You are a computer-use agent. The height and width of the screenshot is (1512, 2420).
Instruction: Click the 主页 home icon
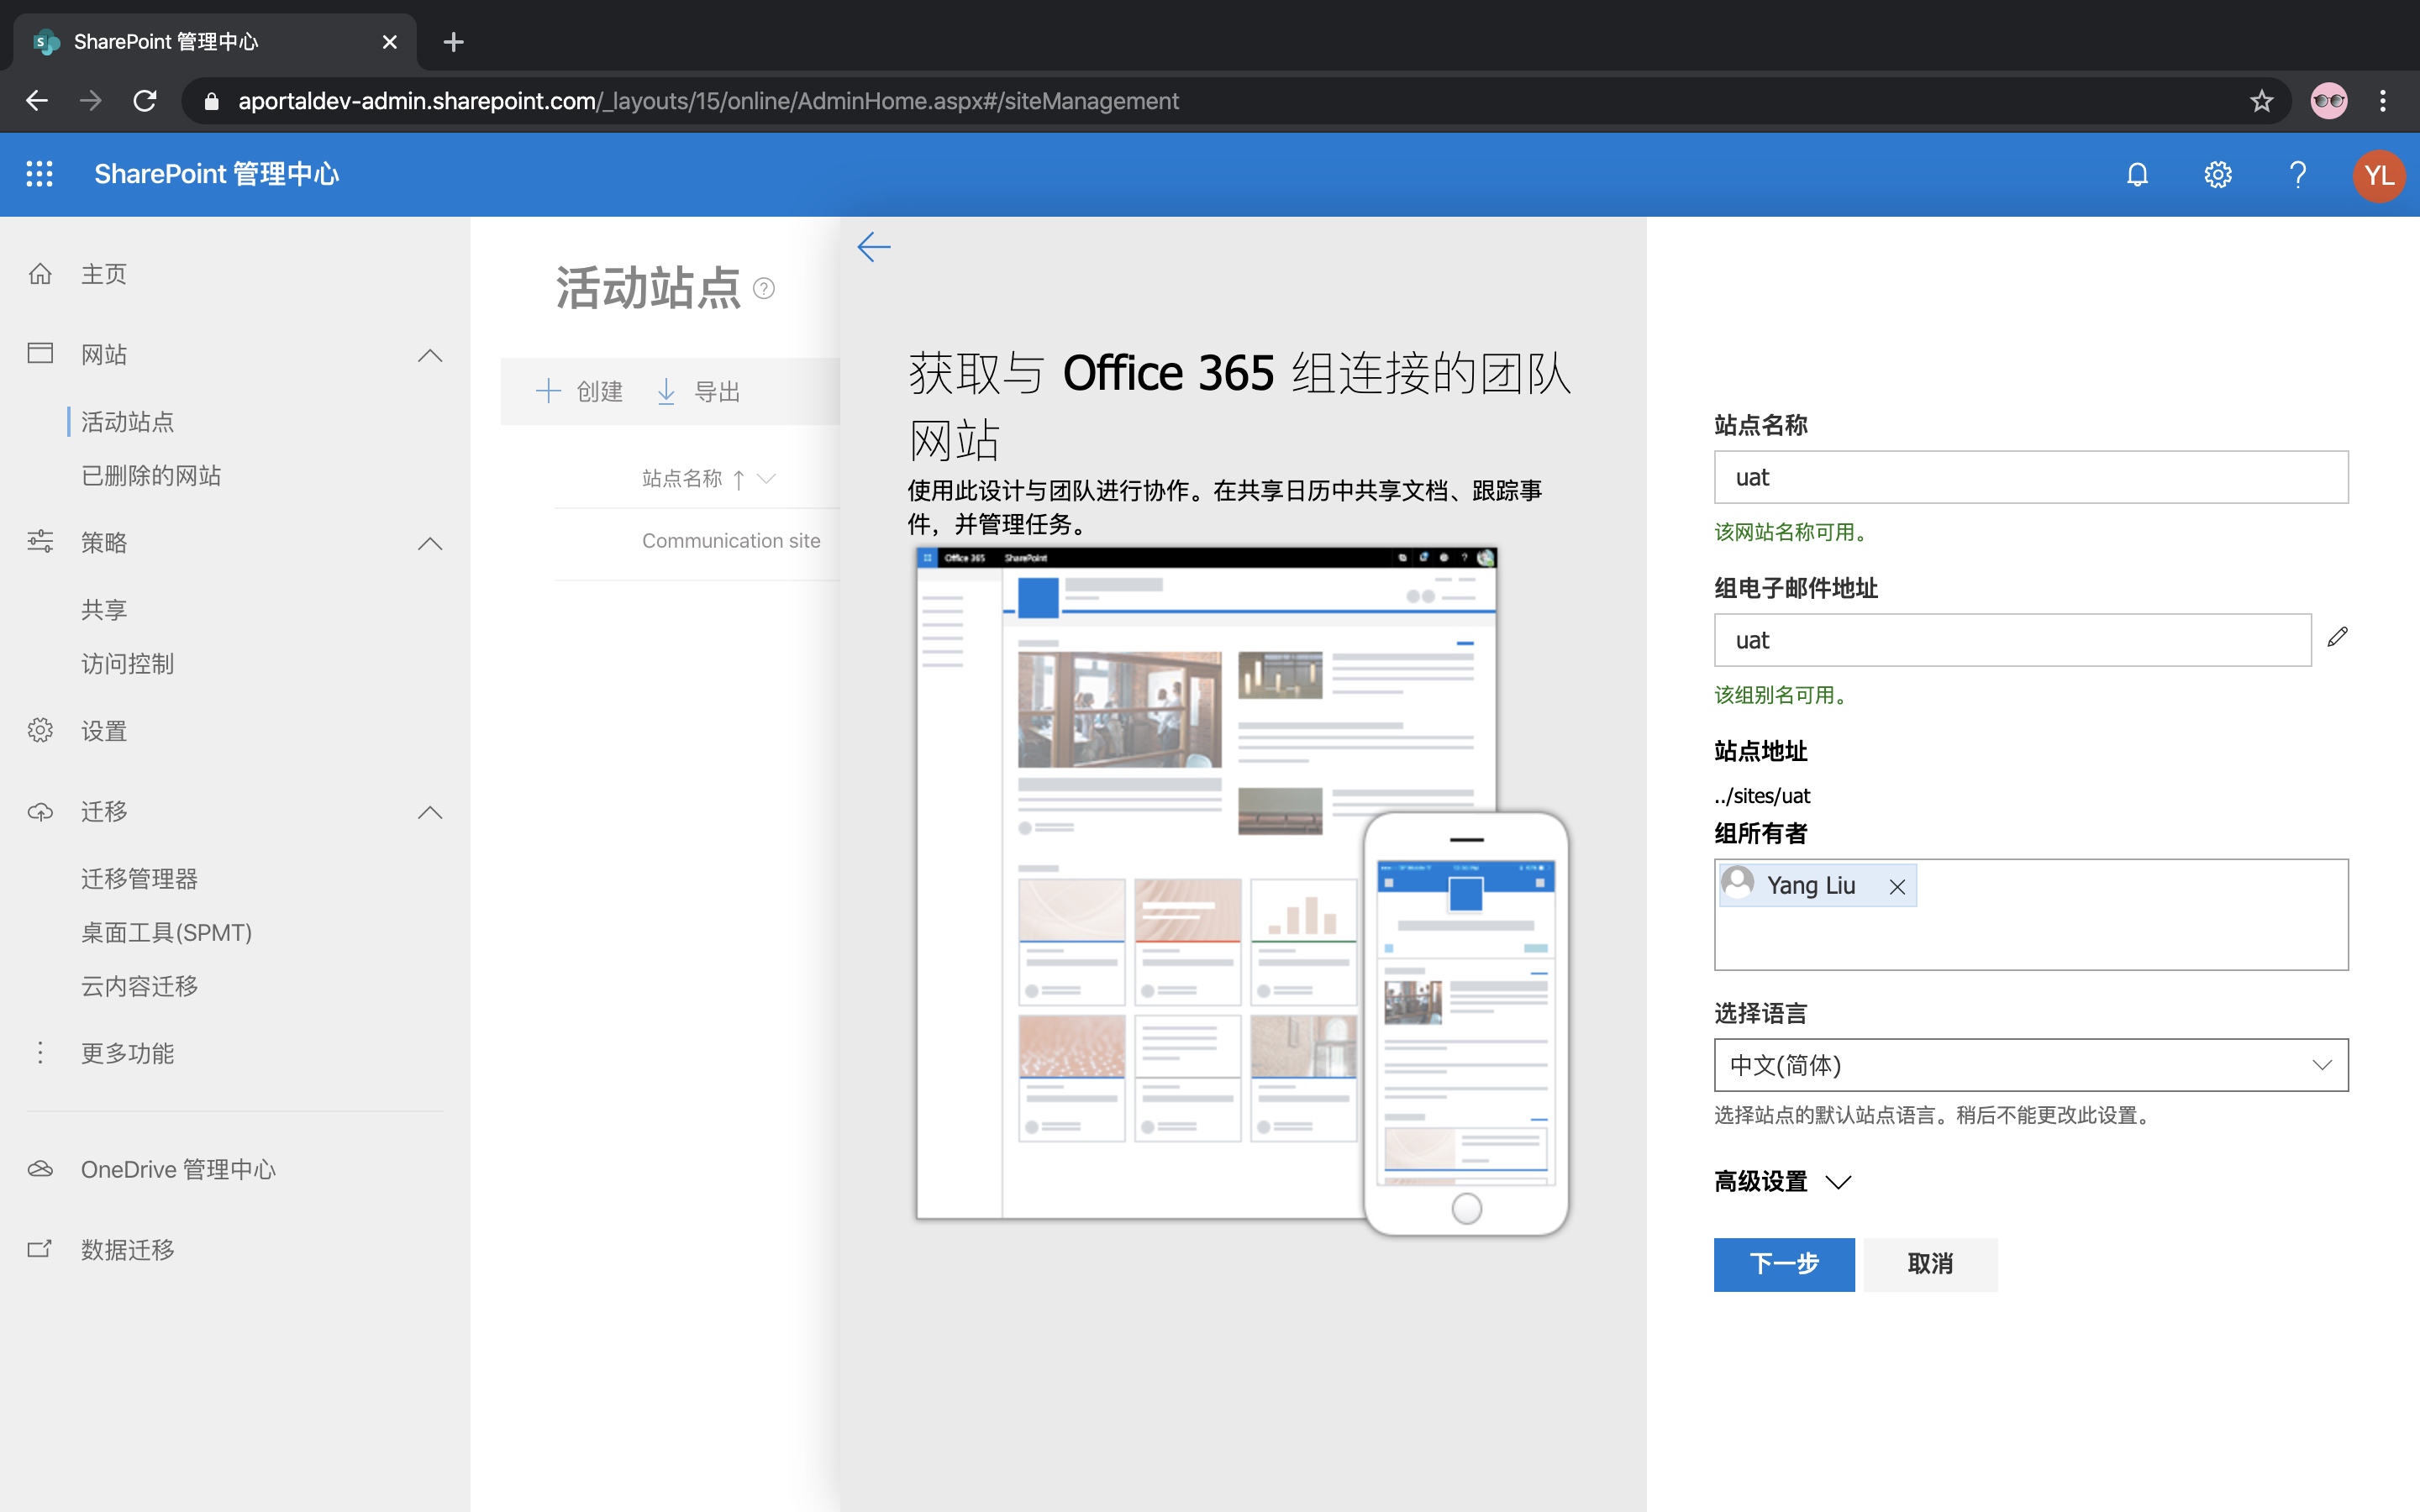point(40,274)
